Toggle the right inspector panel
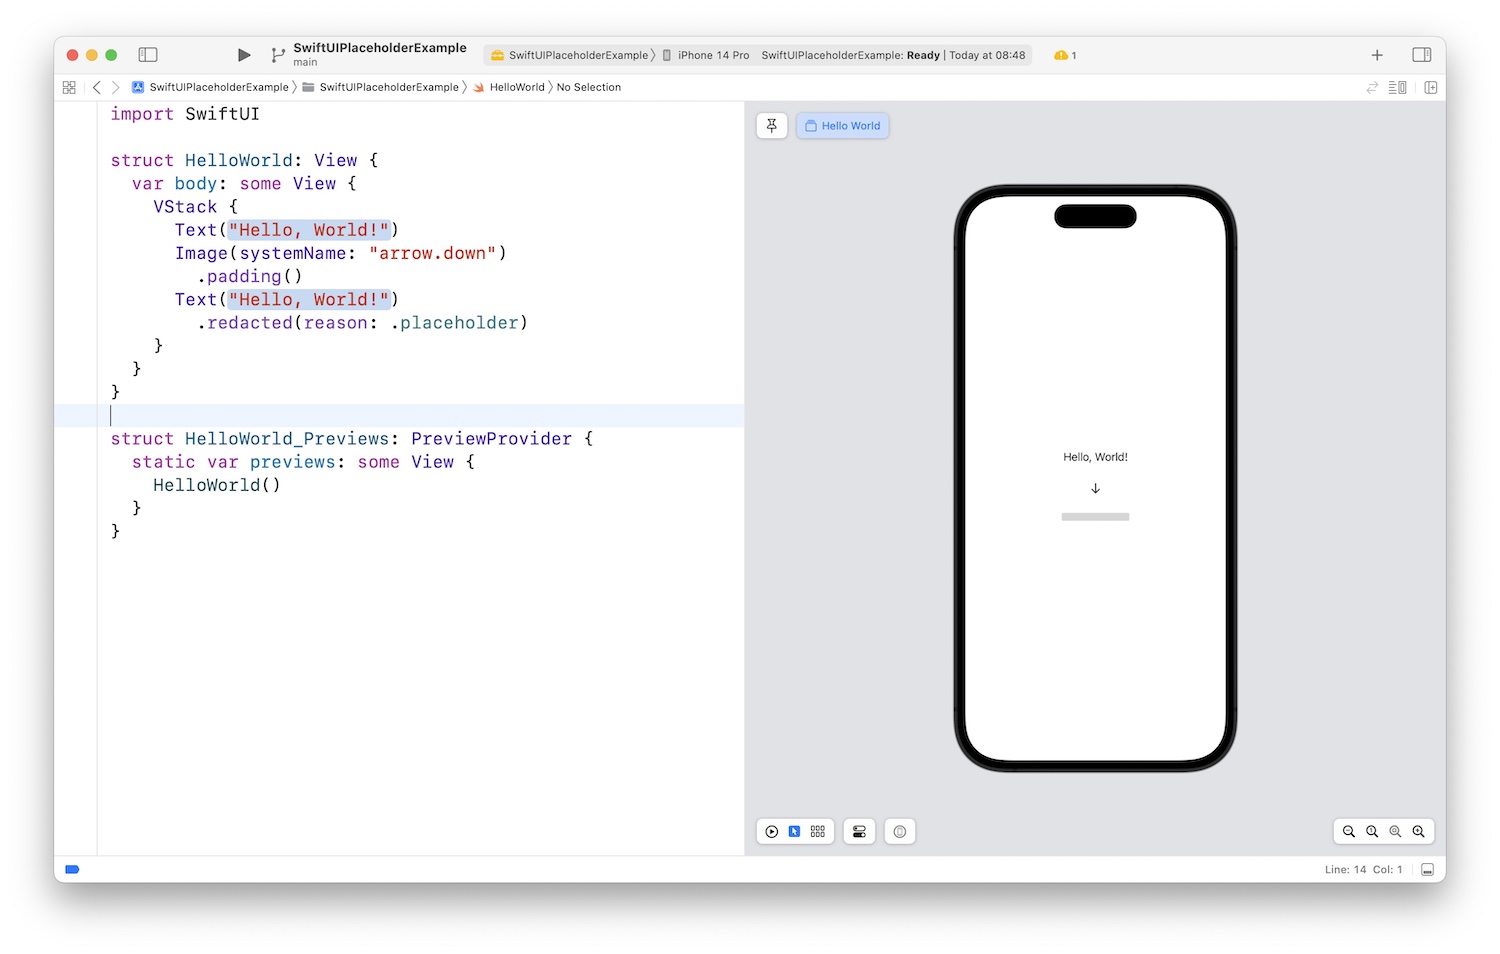This screenshot has width=1500, height=954. [1421, 55]
